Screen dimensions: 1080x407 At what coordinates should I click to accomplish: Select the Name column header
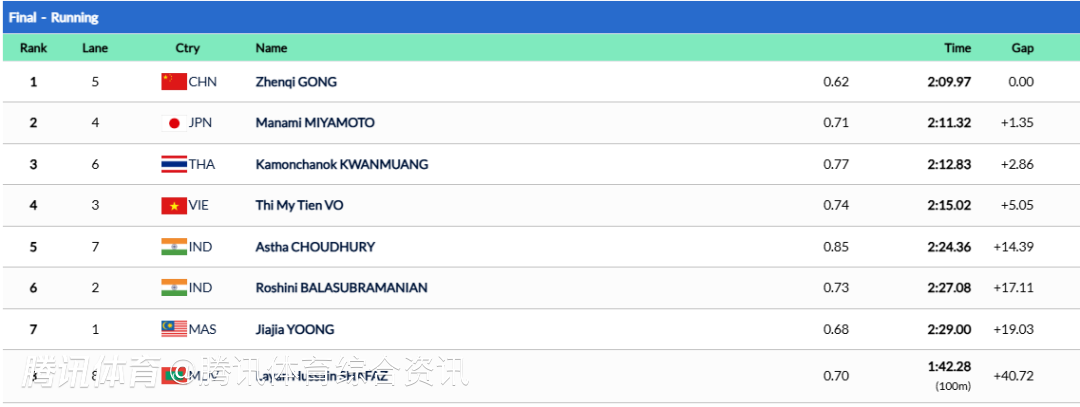click(x=271, y=48)
